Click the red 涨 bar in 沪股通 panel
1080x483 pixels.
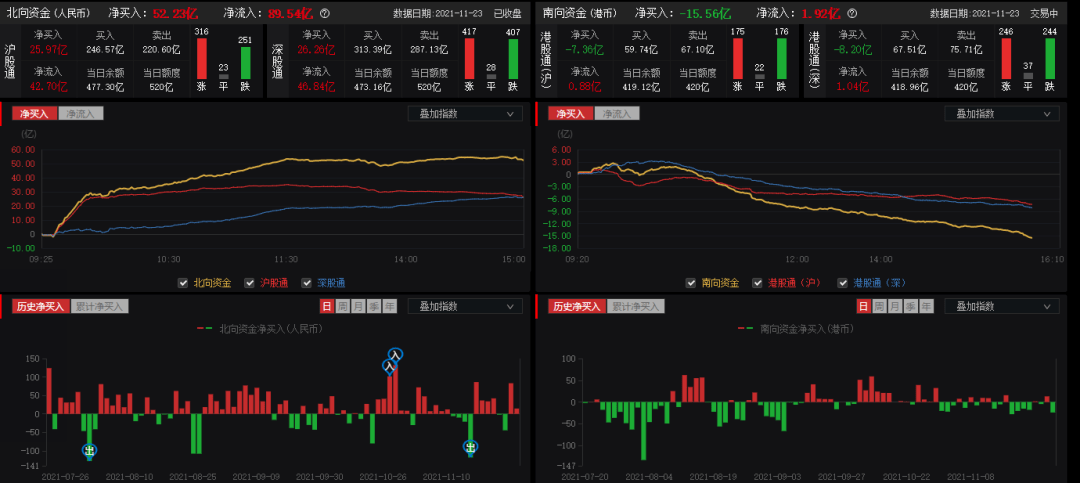point(202,58)
